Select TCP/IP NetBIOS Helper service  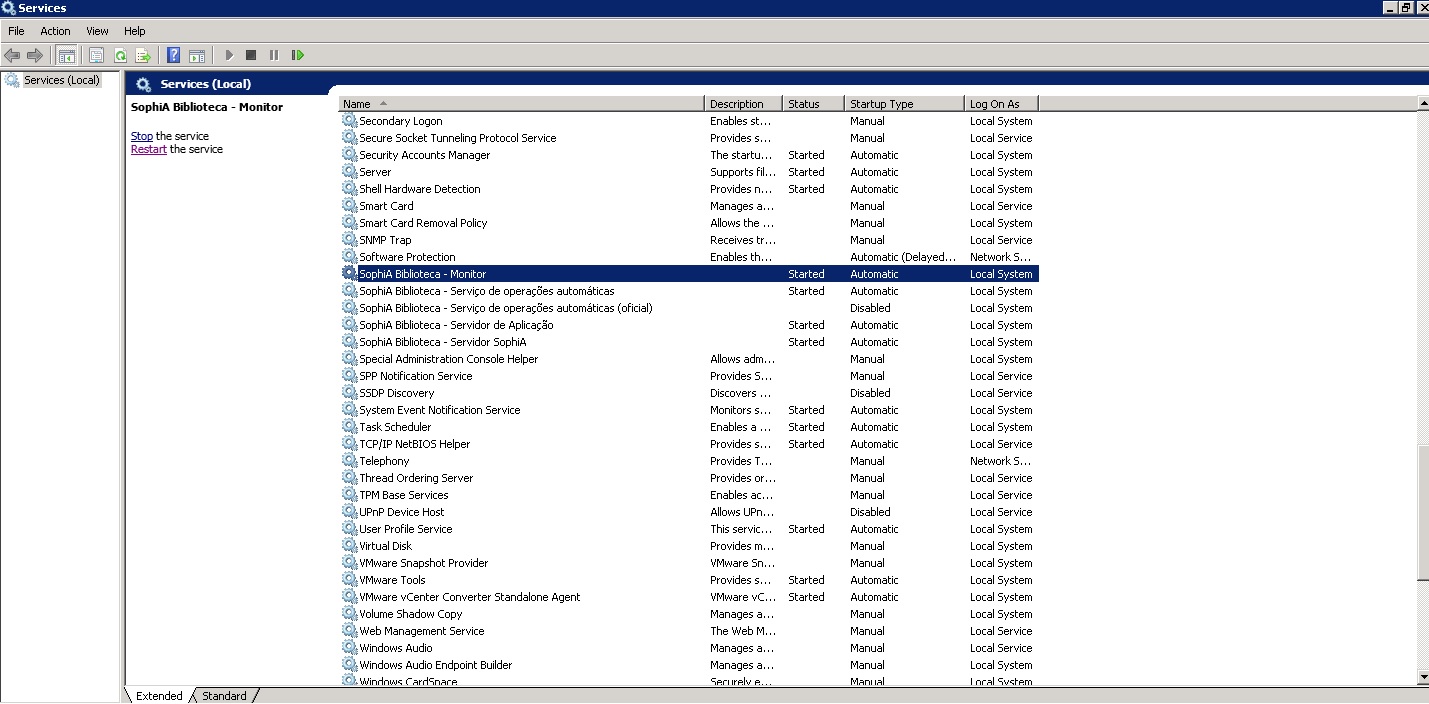click(689, 444)
